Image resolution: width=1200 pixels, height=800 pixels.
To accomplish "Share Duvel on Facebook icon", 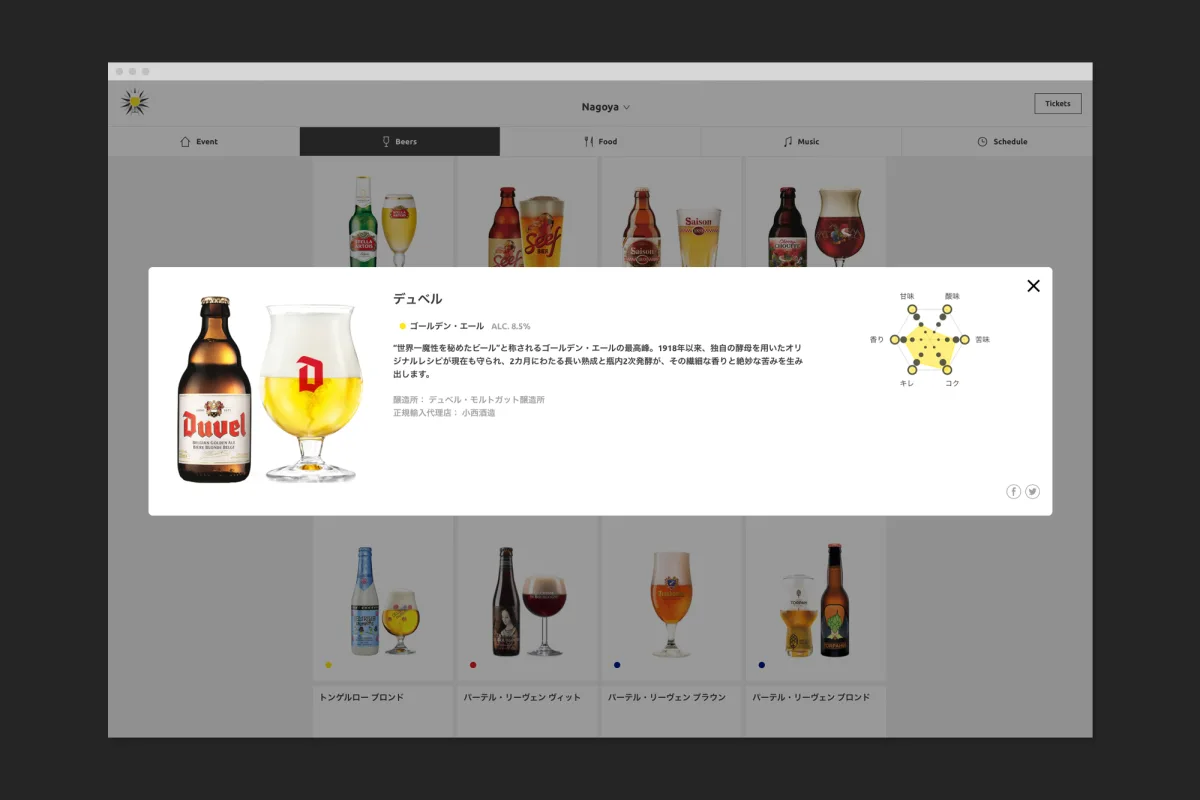I will coord(1013,491).
